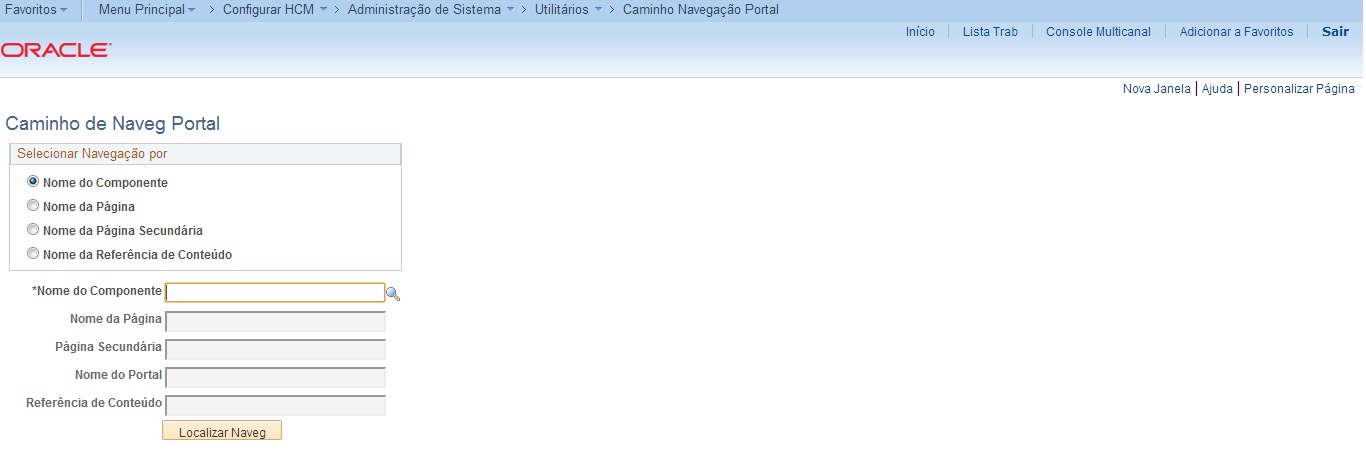1366x476 pixels.
Task: Choose the Nome da Página Secundária radio option
Action: click(33, 230)
